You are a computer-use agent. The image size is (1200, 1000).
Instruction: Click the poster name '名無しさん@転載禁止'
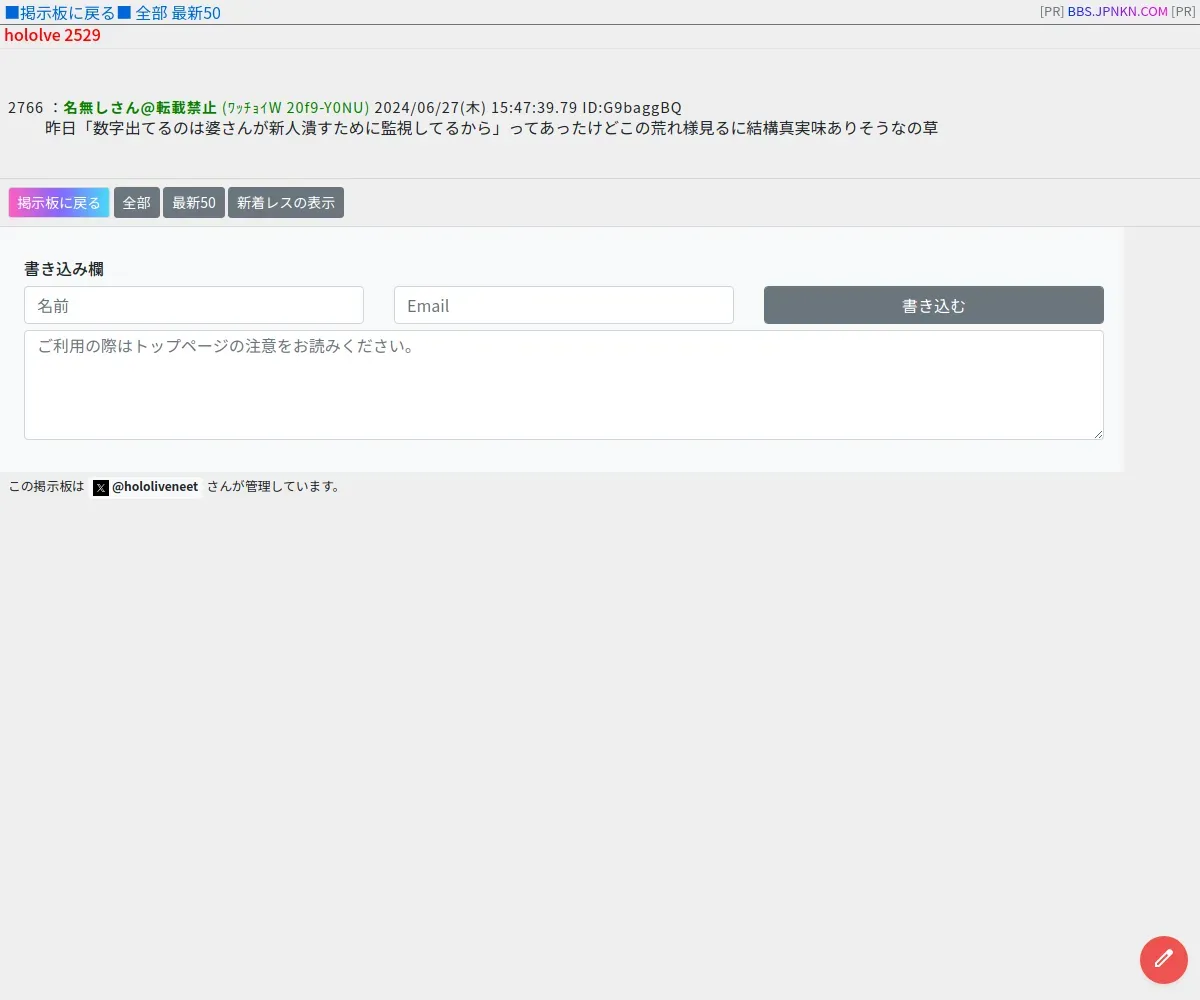[x=140, y=107]
